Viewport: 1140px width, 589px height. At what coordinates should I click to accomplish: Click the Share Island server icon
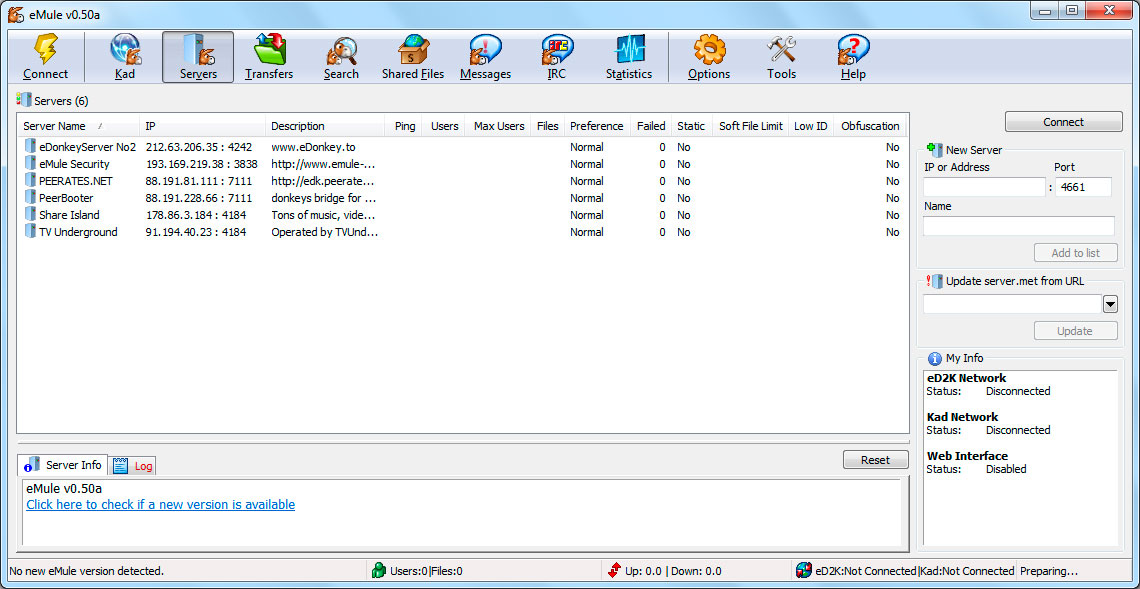pyautogui.click(x=30, y=215)
